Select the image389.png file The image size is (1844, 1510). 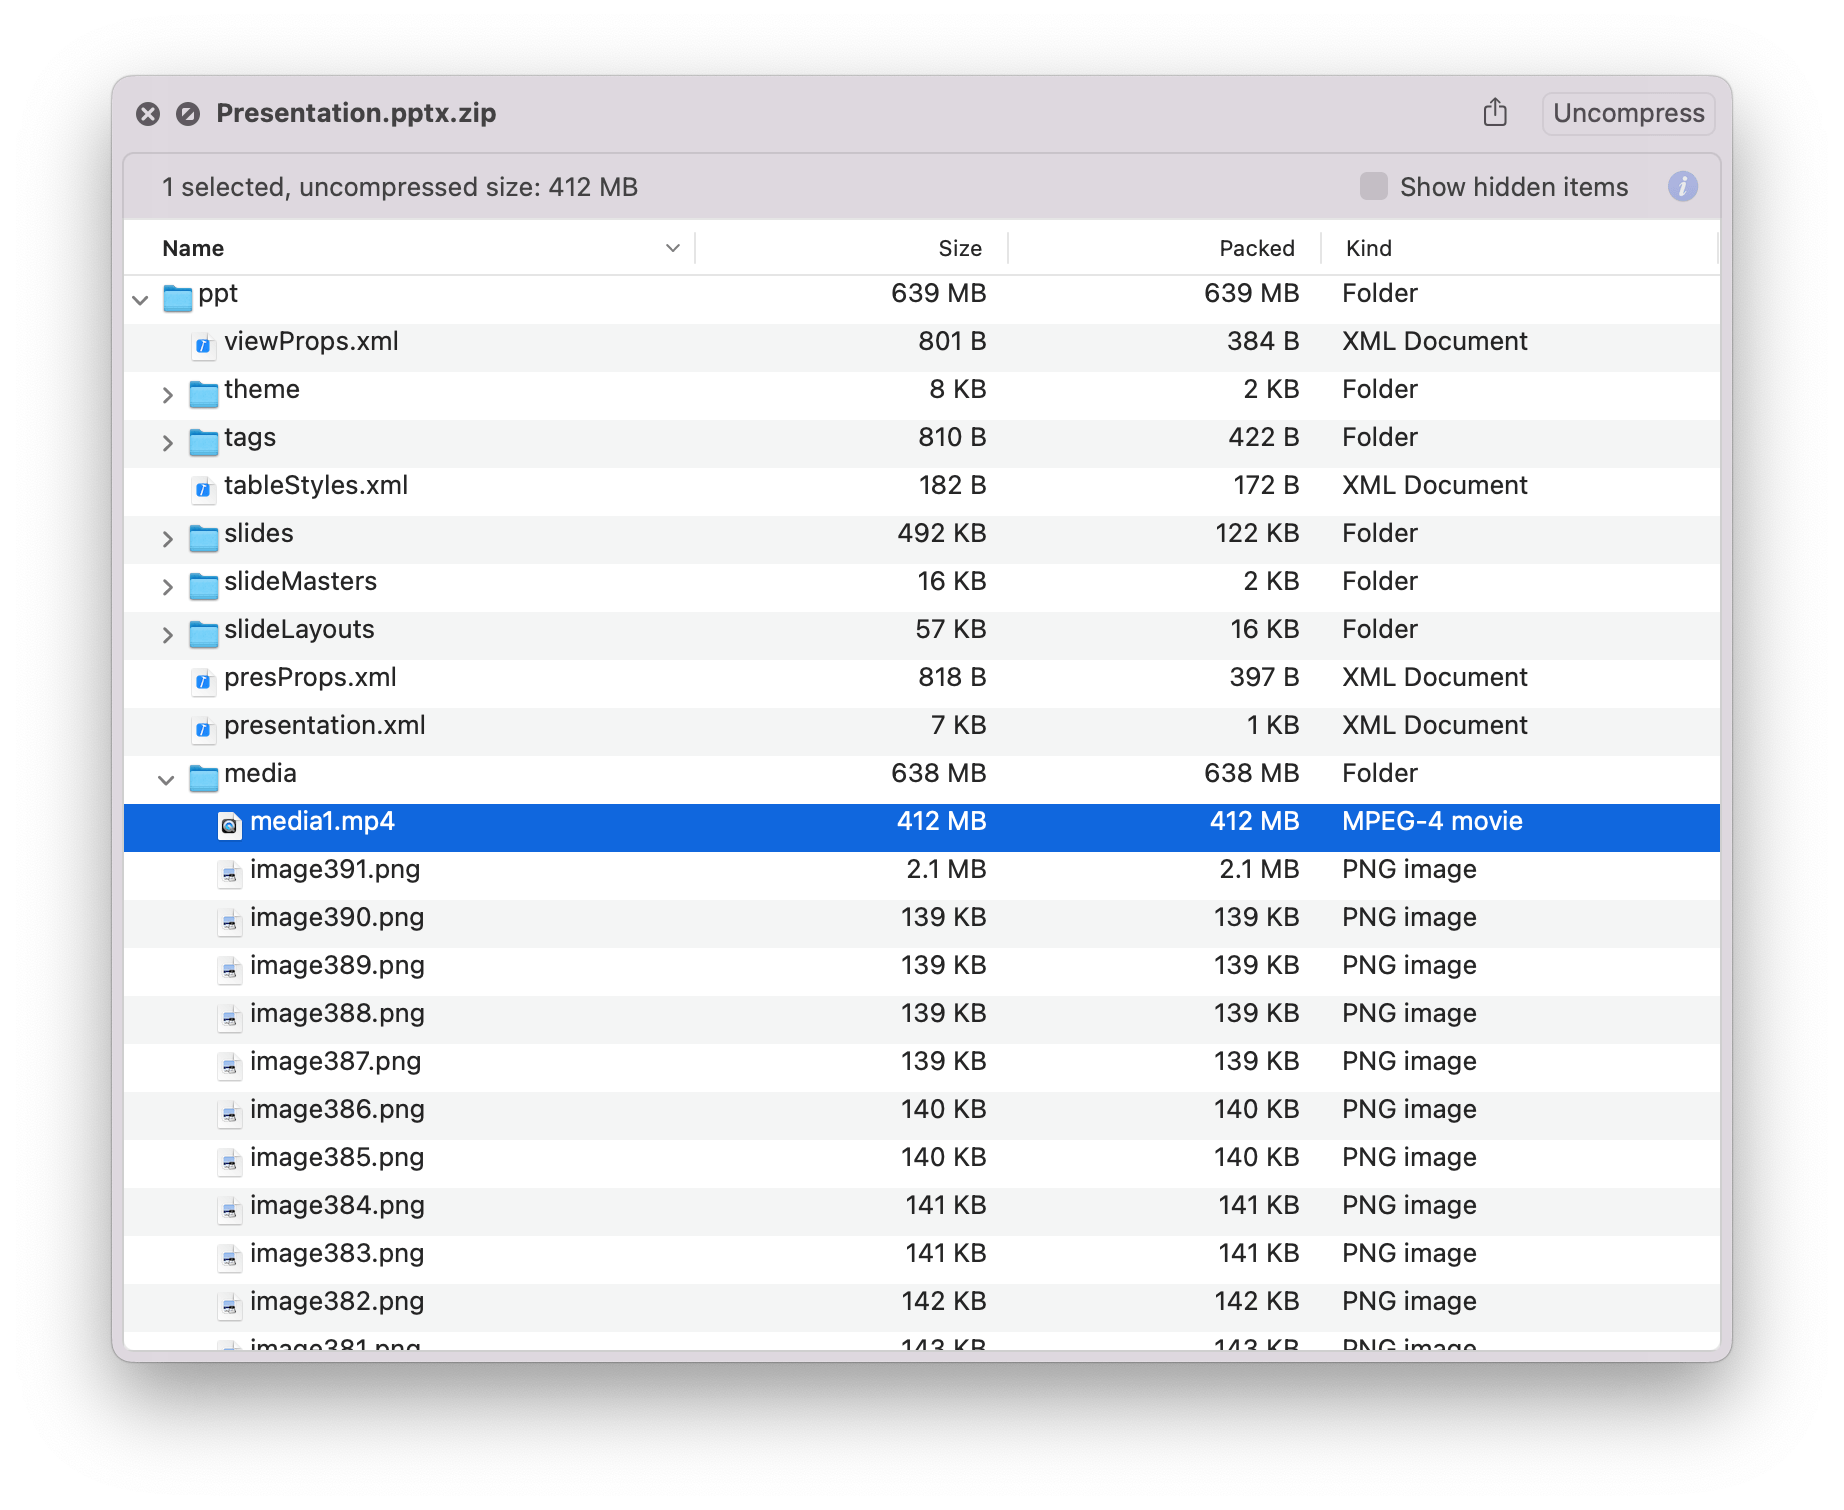point(922,966)
